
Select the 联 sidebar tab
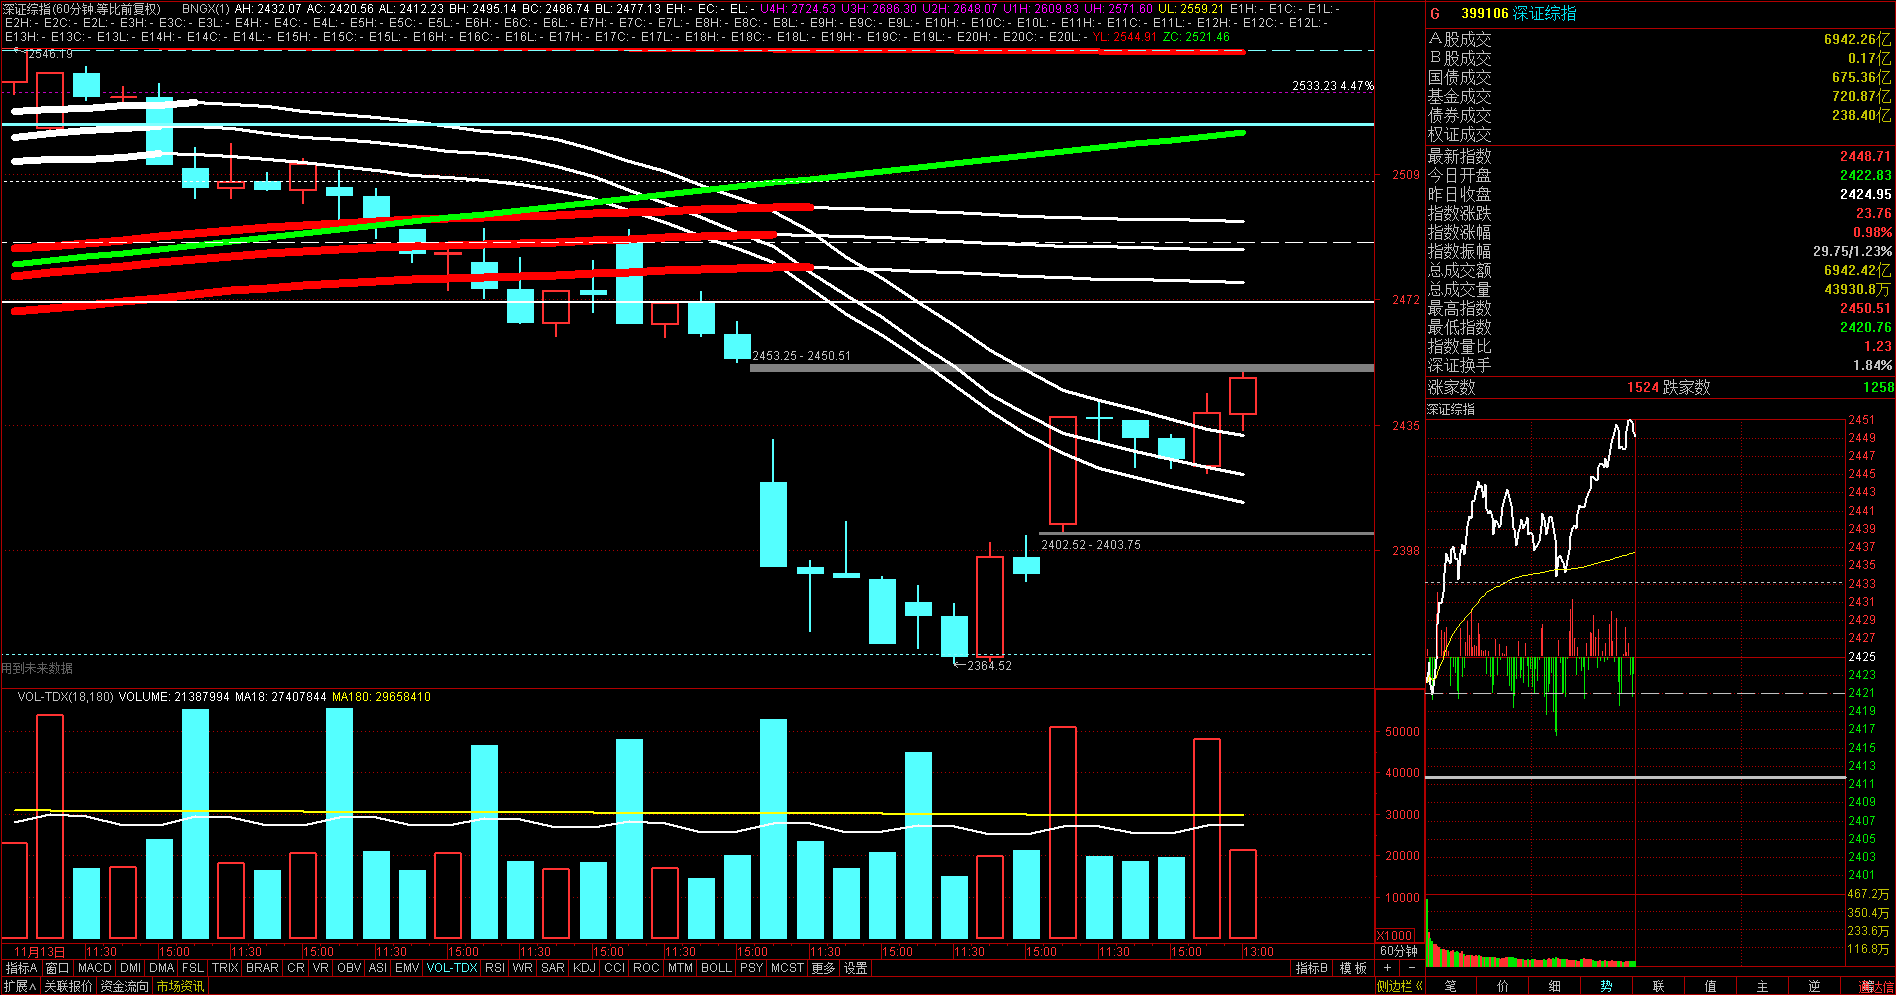pyautogui.click(x=1659, y=986)
